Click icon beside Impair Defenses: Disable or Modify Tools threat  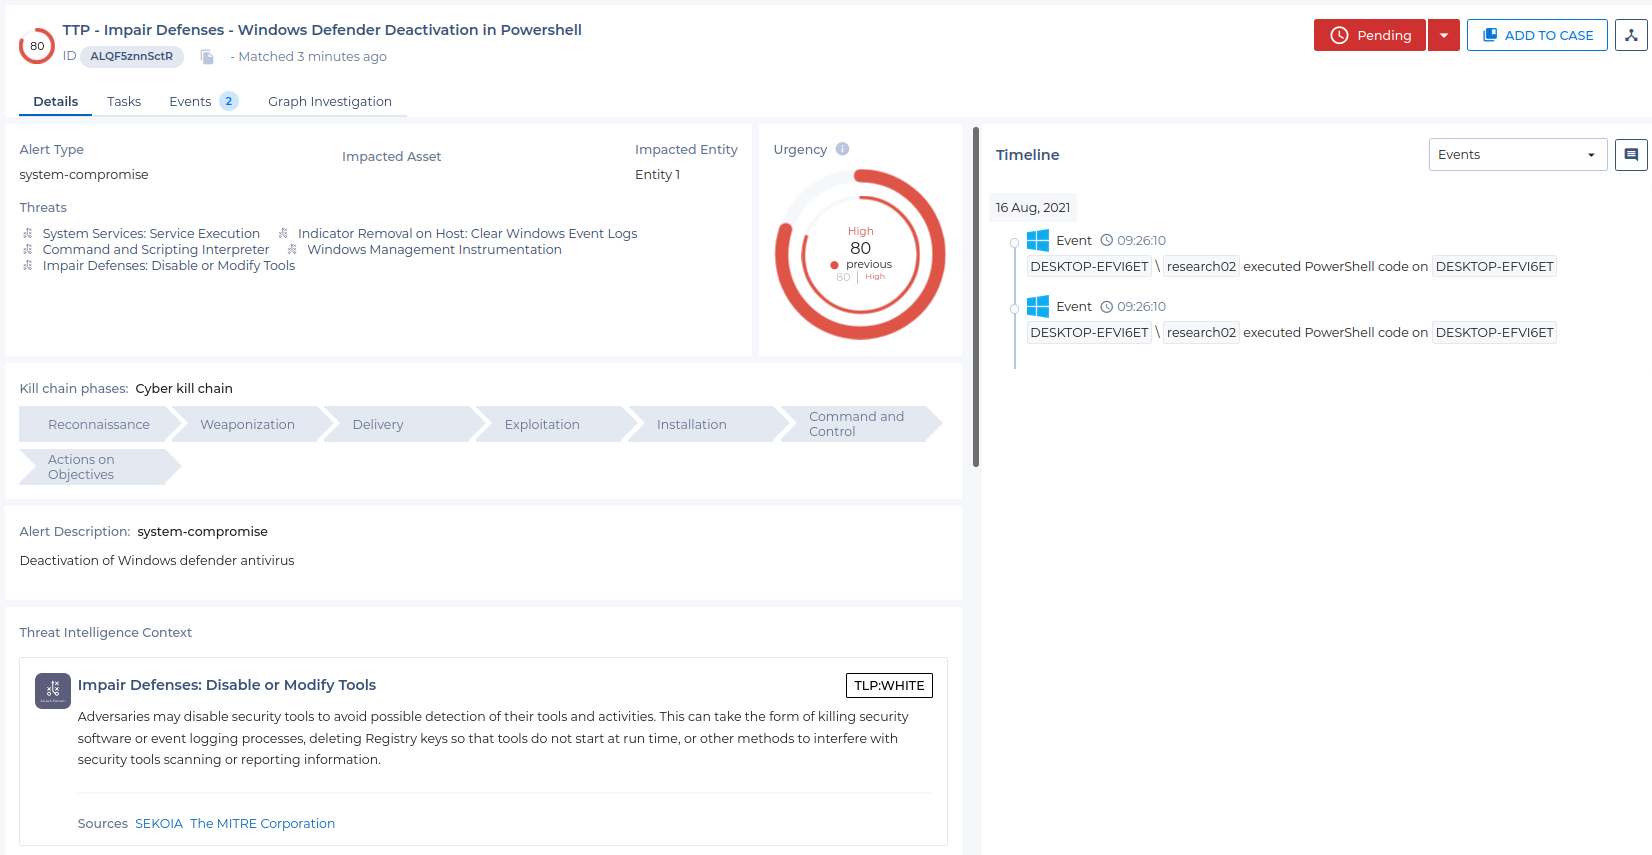28,265
